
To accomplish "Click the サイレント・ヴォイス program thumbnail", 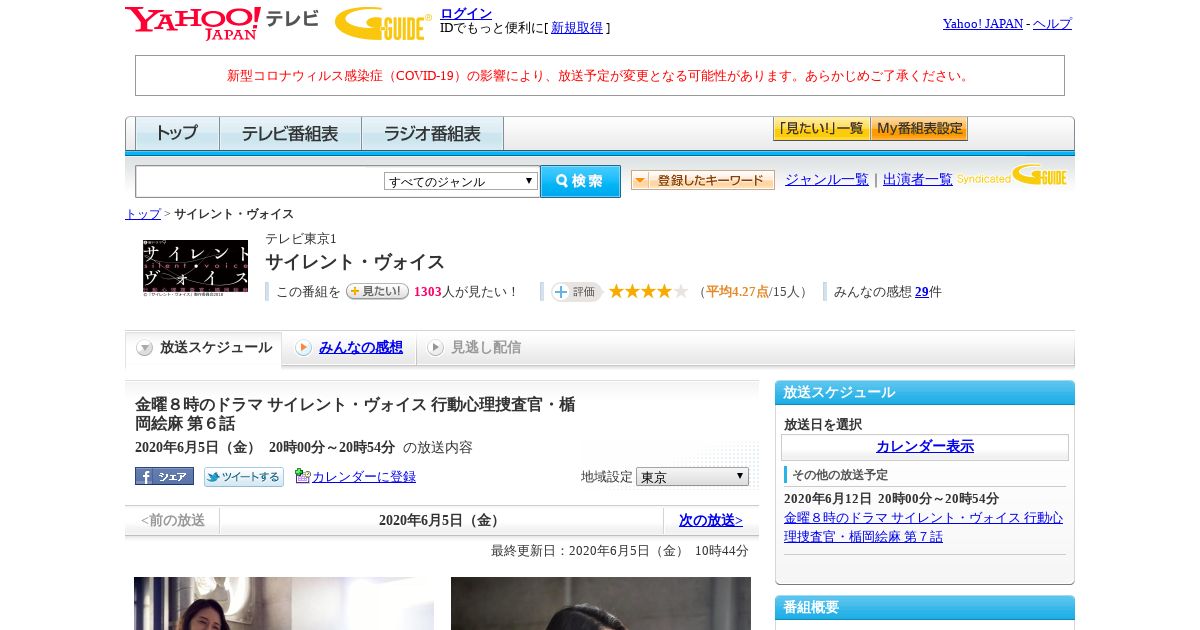I will (x=195, y=266).
